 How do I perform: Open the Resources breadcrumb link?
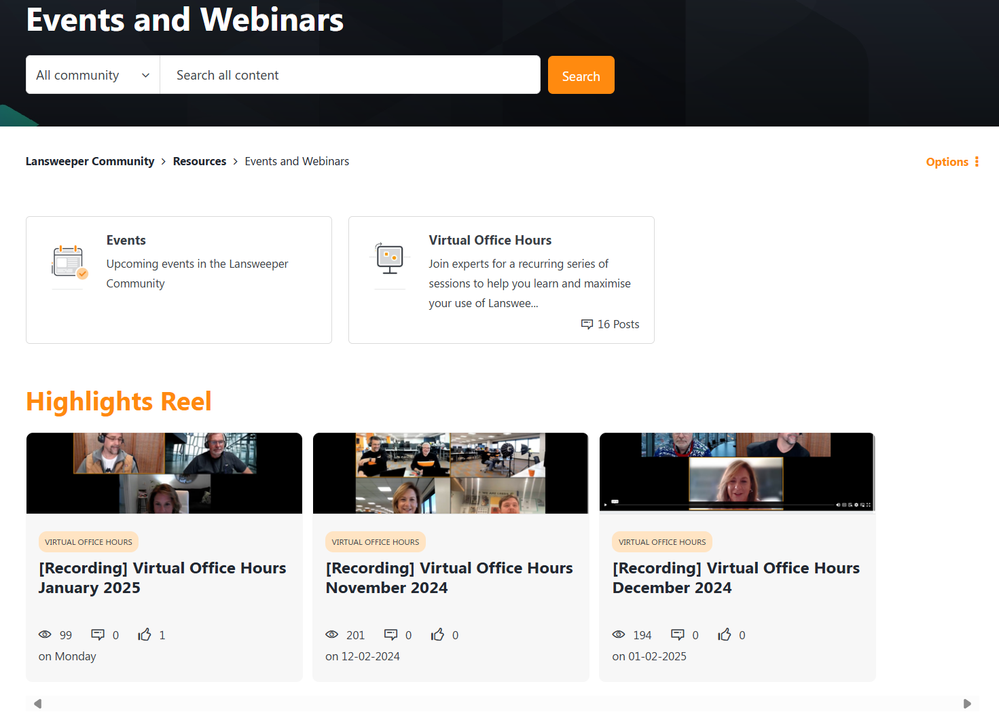pos(199,161)
